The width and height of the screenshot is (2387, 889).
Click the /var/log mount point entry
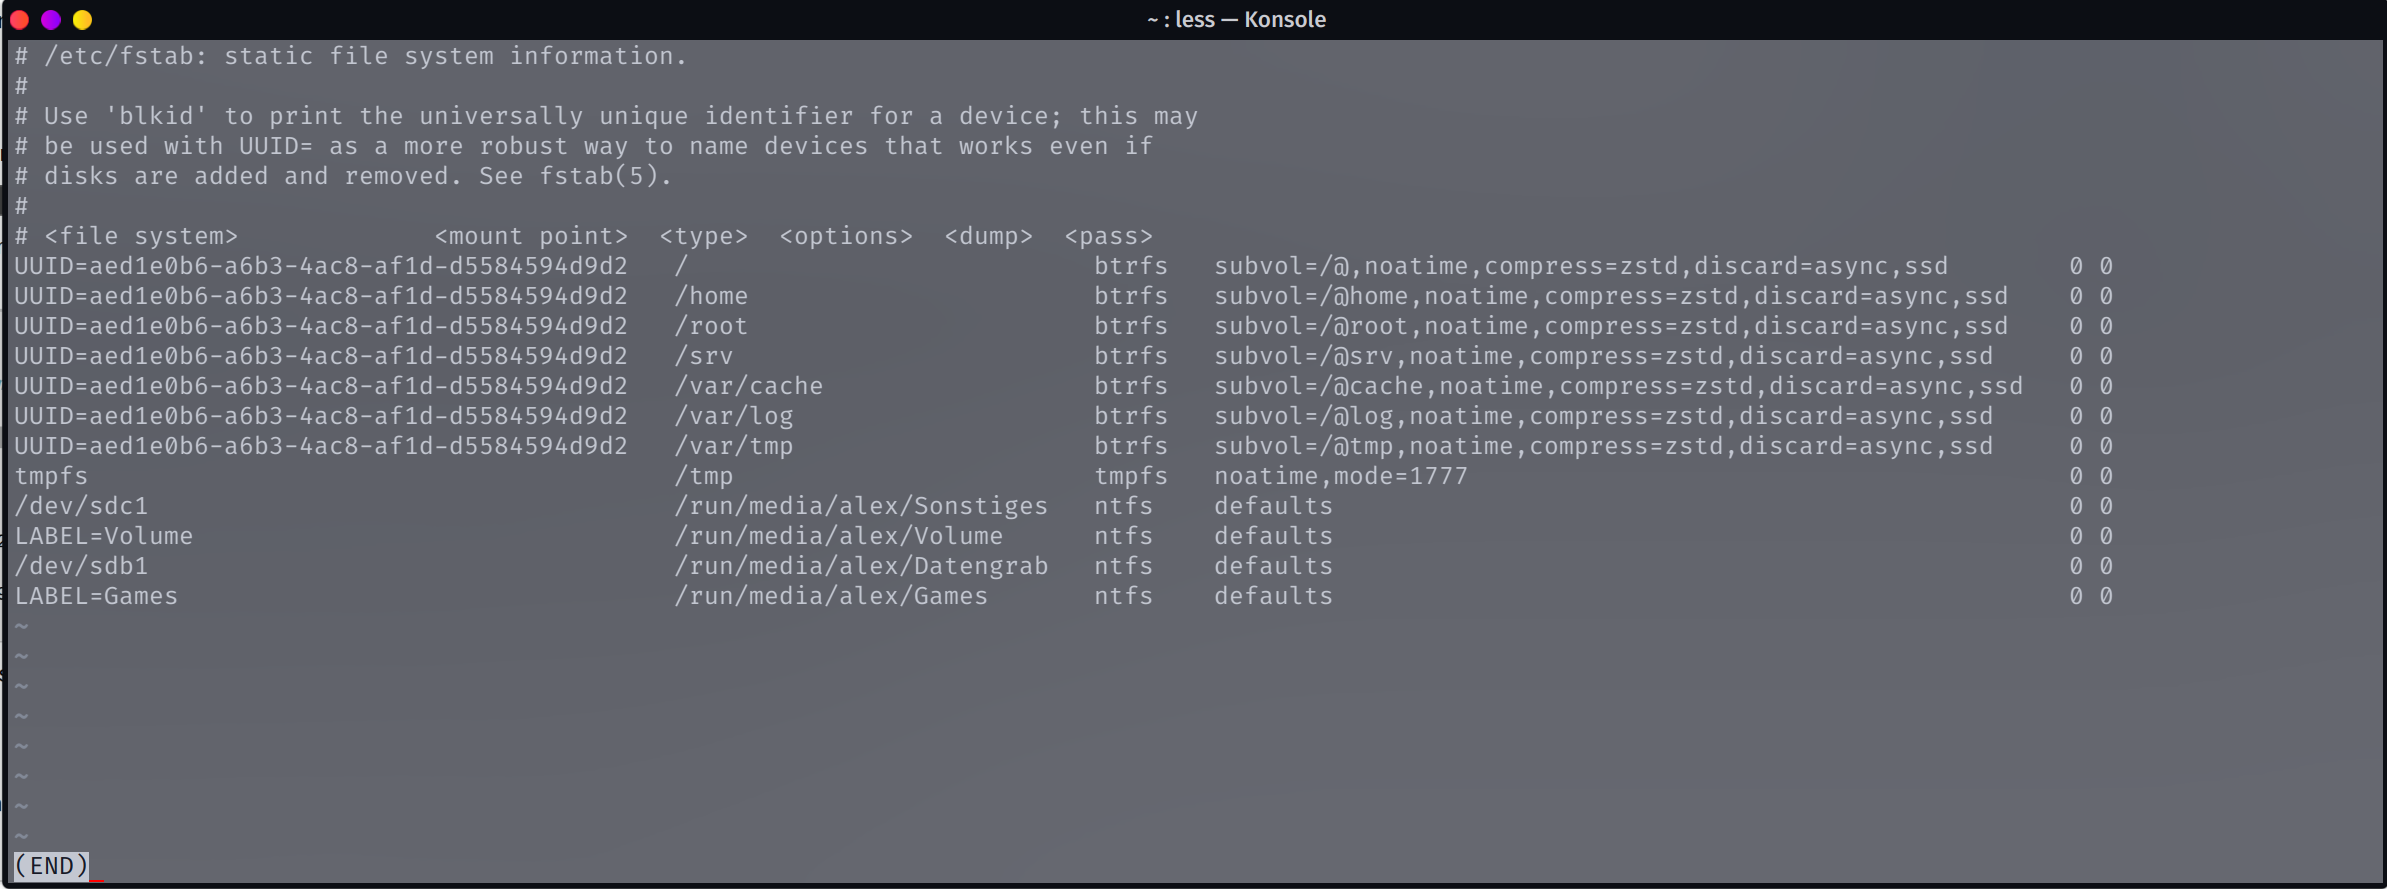[x=734, y=416]
